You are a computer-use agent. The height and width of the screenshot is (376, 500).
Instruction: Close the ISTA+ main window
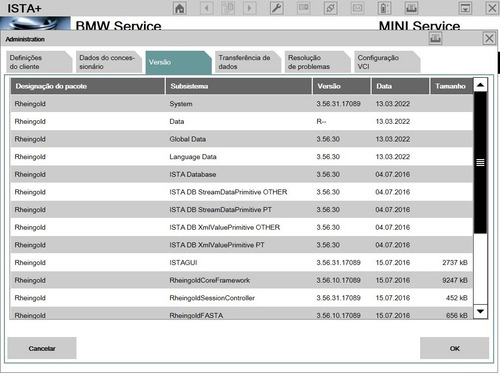pos(492,8)
